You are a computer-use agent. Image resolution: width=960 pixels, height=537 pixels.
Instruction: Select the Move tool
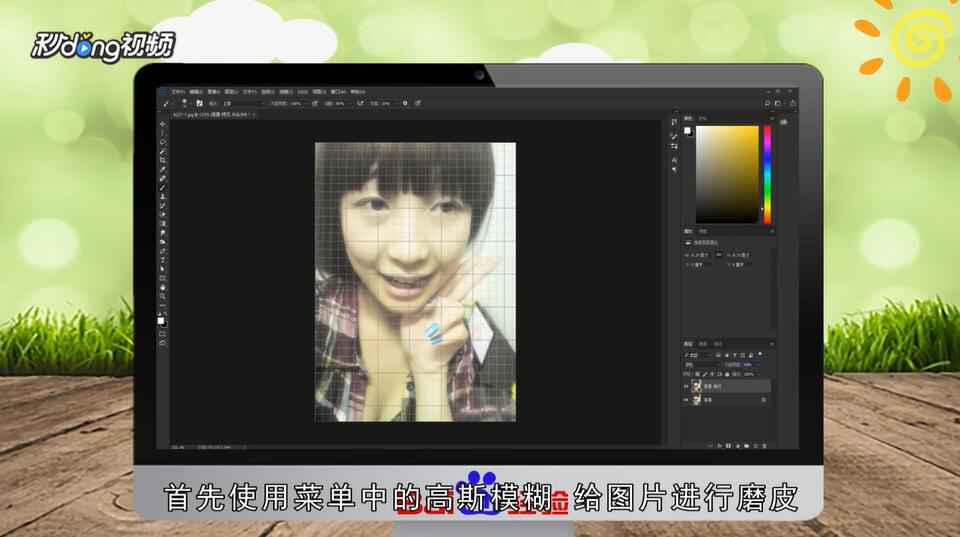[162, 124]
